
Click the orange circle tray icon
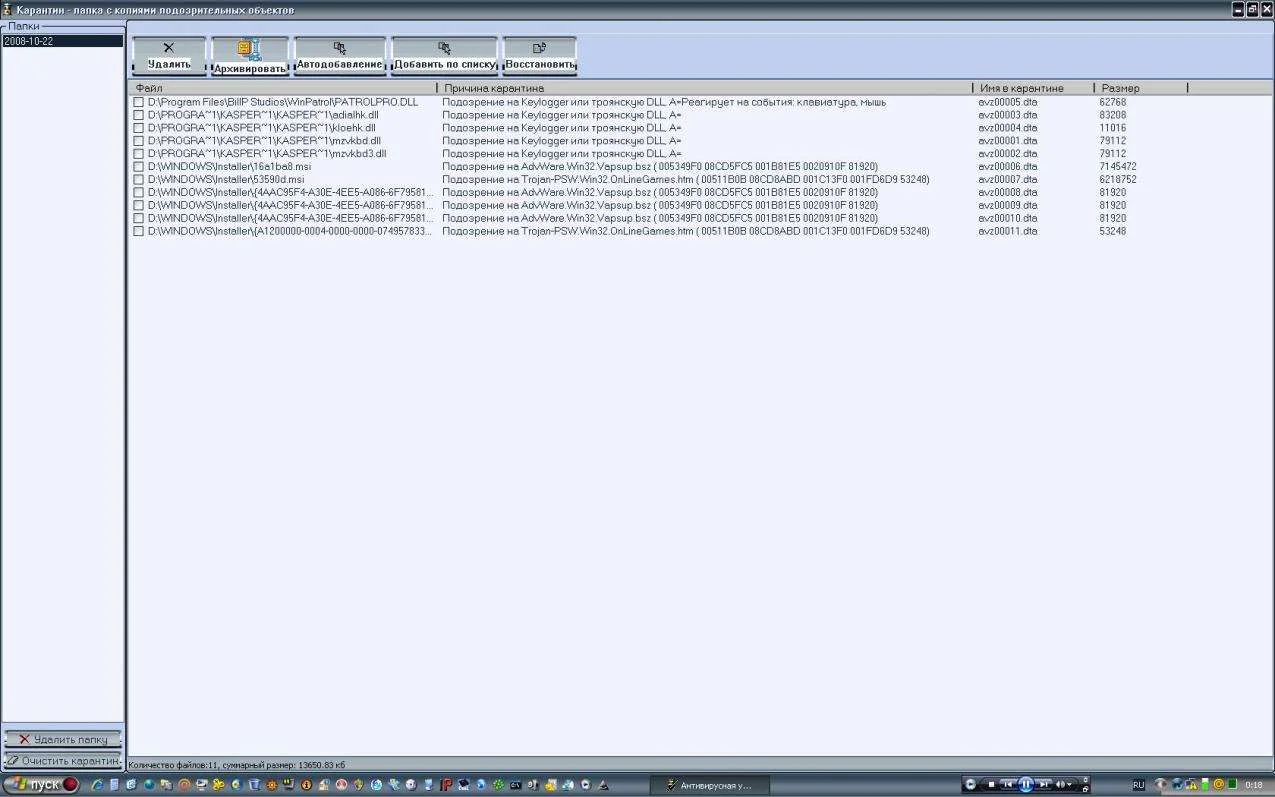[x=1218, y=785]
